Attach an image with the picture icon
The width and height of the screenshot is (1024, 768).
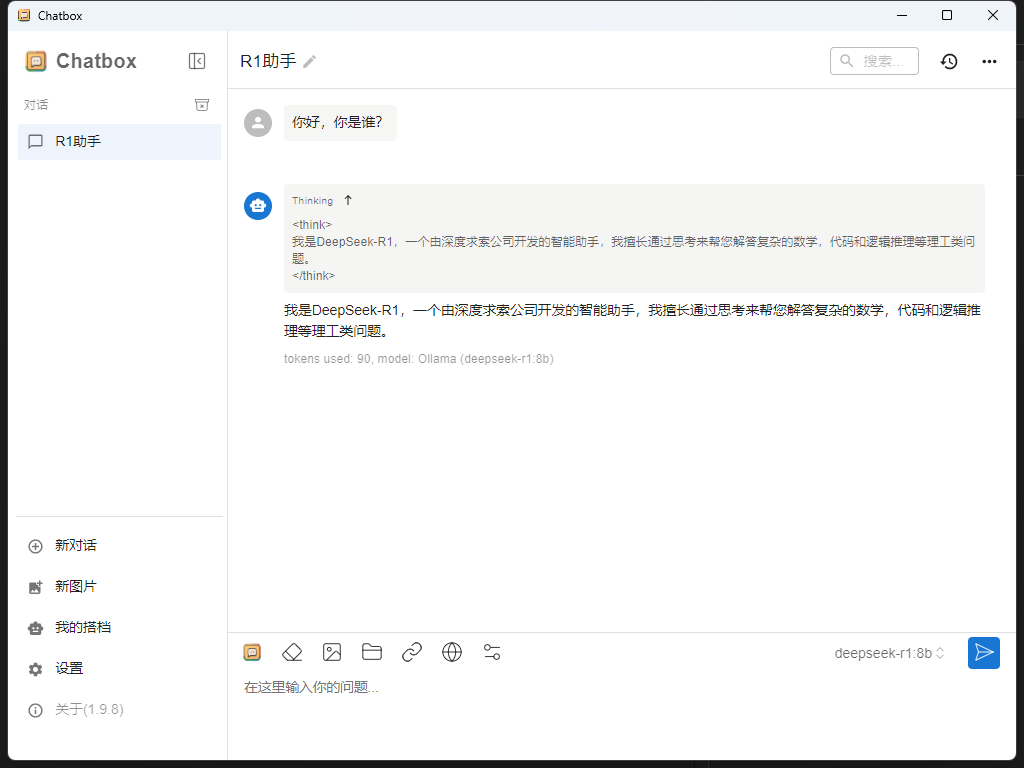(332, 652)
